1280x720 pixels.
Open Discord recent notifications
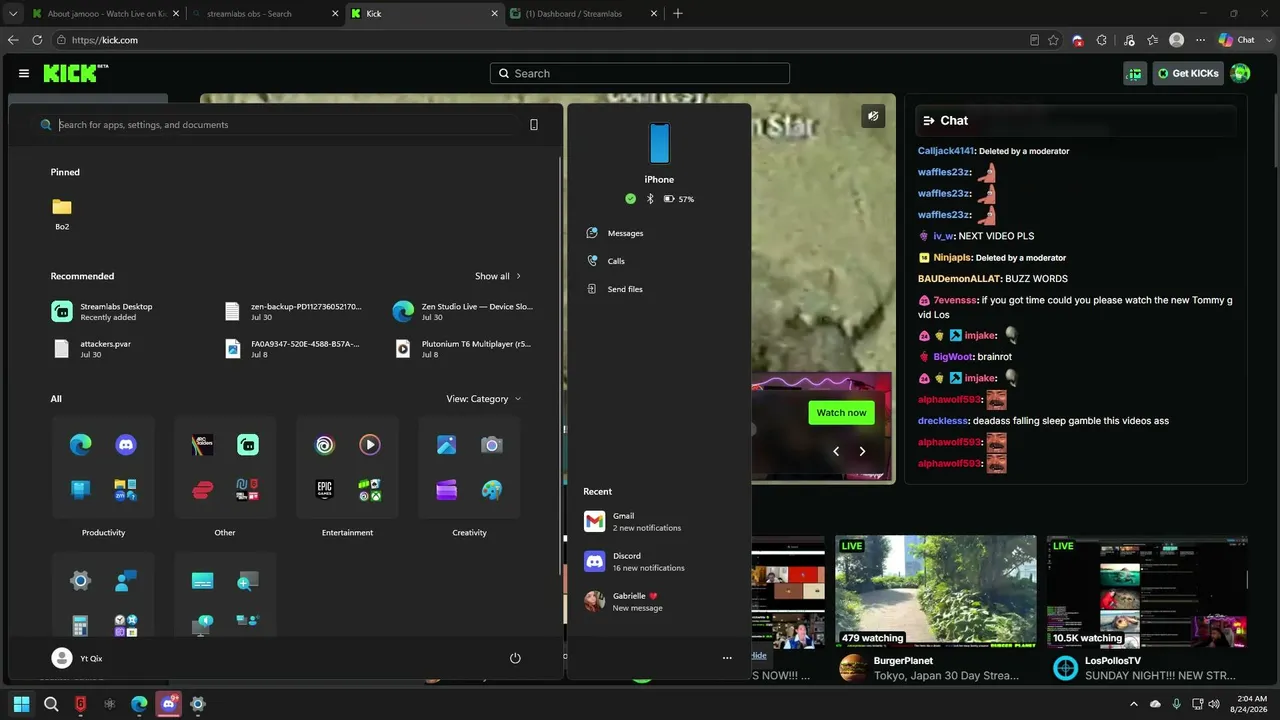pyautogui.click(x=660, y=562)
